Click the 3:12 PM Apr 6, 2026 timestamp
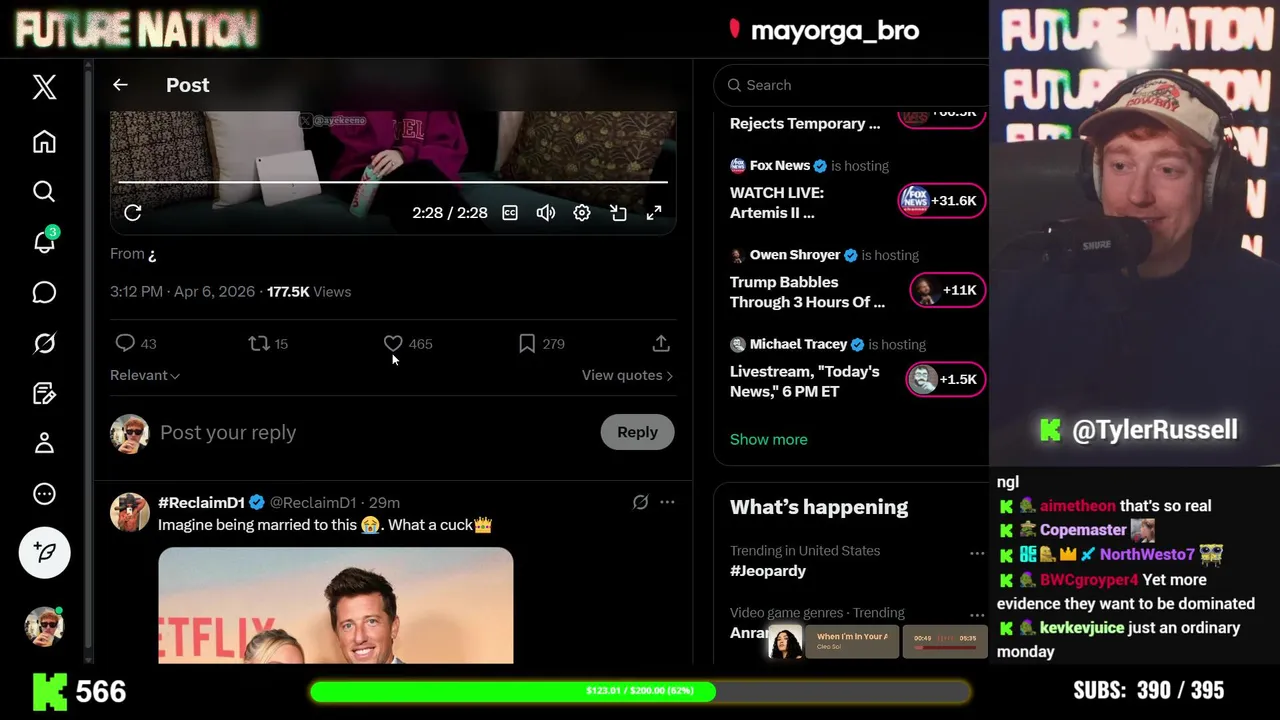1280x720 pixels. coord(182,291)
